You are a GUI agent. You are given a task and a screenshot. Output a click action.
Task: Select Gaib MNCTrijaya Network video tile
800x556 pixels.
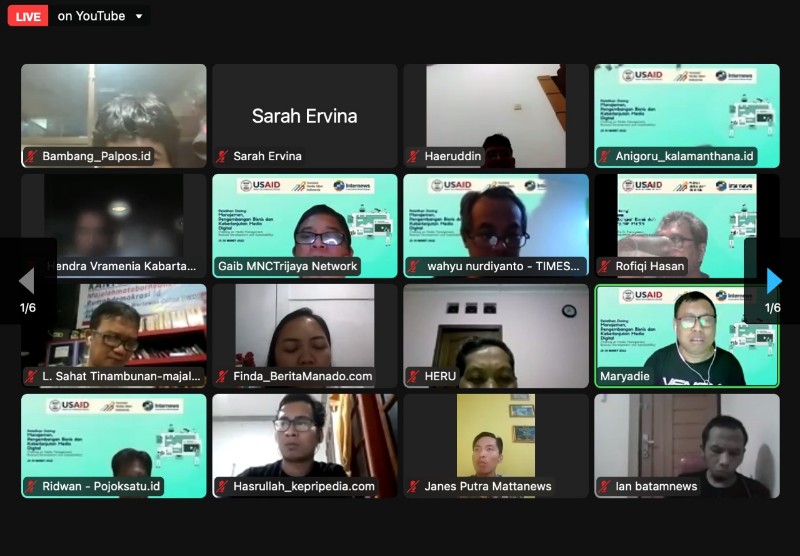coord(305,226)
